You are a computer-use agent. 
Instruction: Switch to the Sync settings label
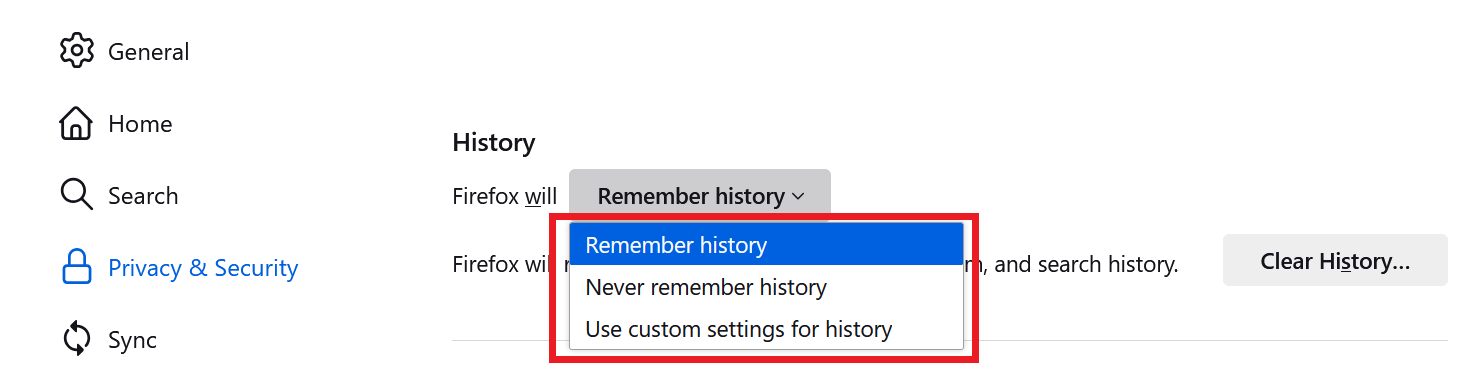(x=132, y=339)
